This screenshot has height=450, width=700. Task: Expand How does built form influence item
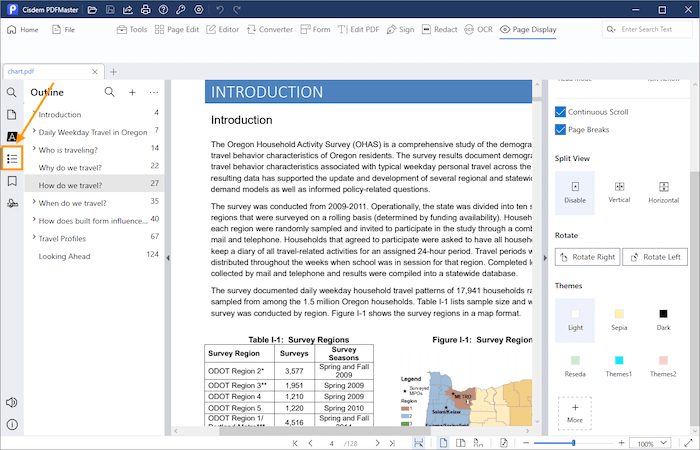[x=34, y=219]
